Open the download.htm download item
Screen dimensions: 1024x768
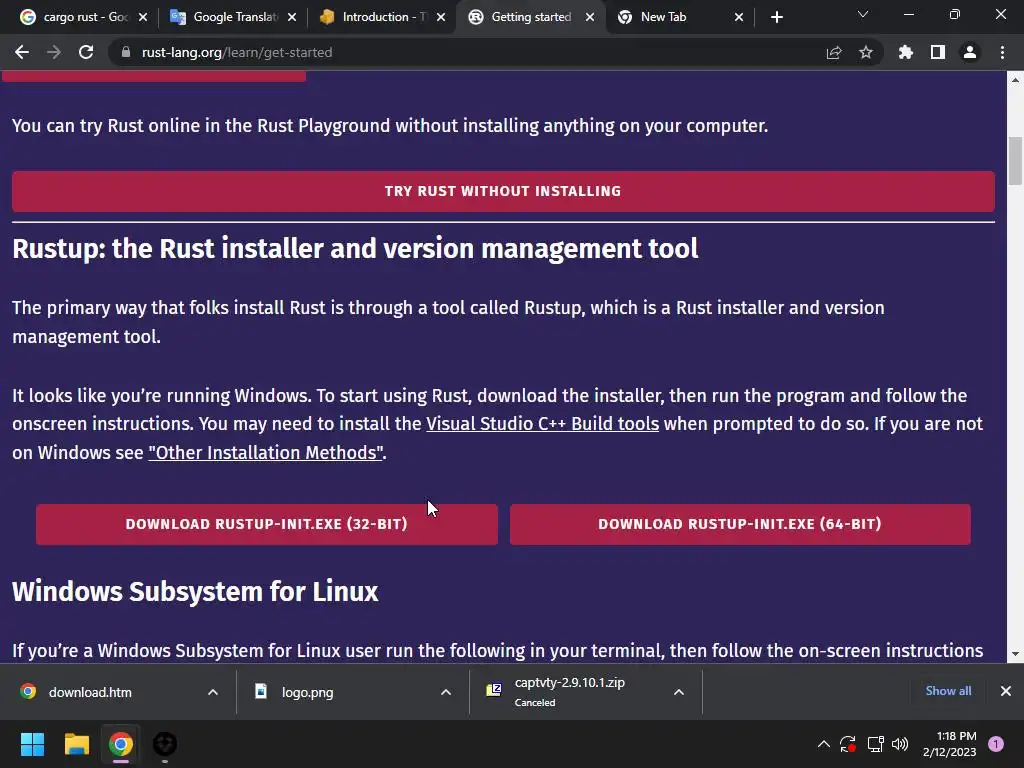(x=90, y=692)
